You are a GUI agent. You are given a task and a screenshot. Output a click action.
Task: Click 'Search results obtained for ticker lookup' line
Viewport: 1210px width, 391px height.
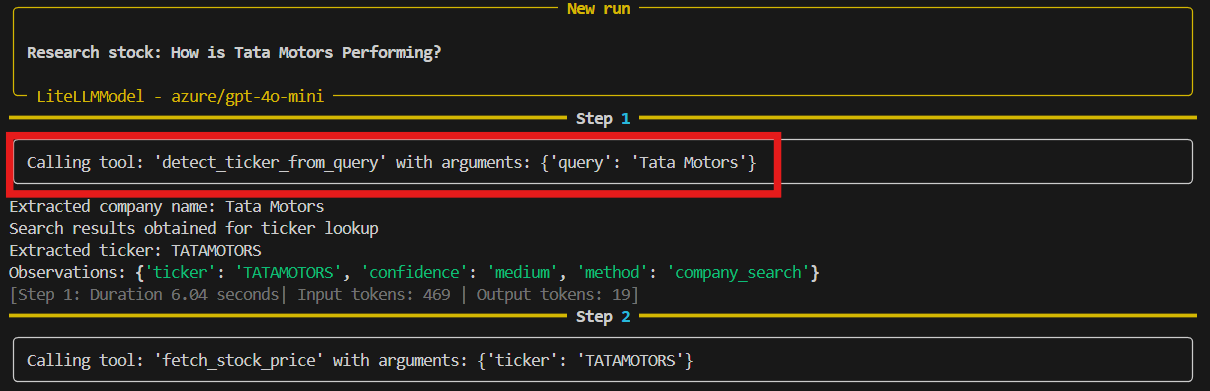click(194, 229)
